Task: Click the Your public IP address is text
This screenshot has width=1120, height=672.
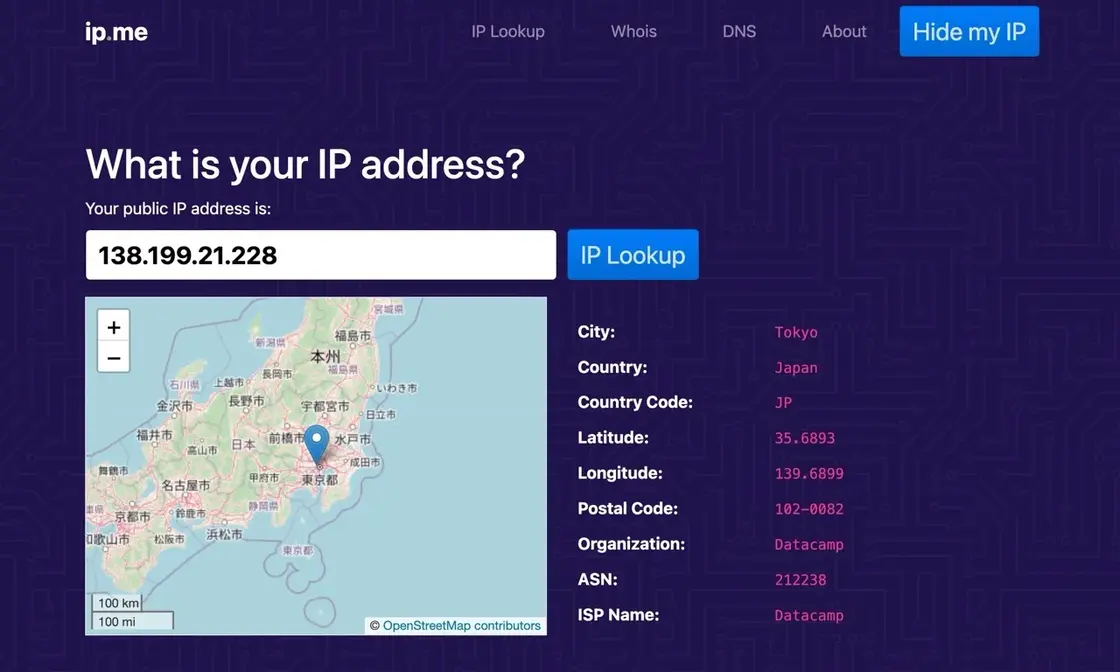Action: pos(178,209)
